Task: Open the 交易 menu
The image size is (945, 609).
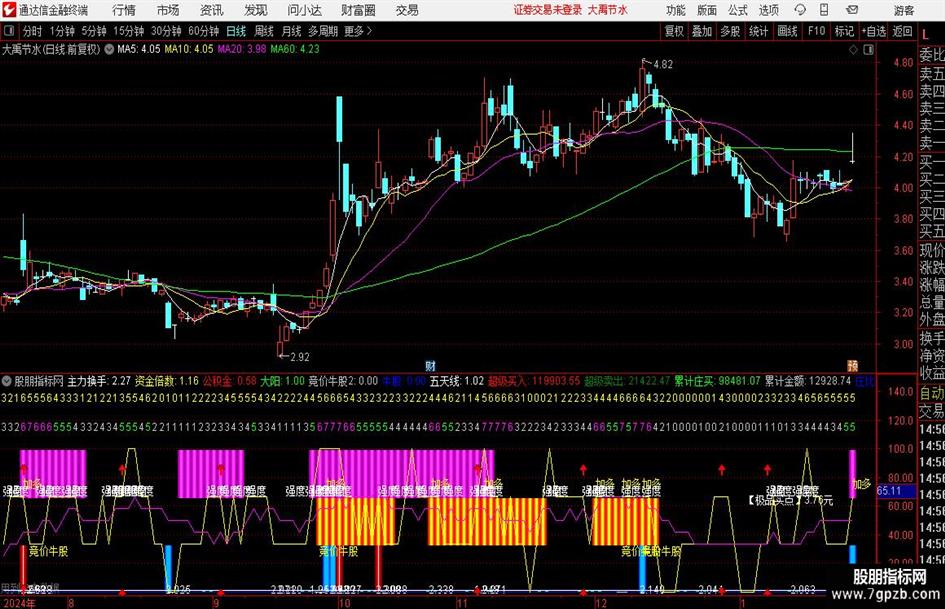Action: click(407, 10)
